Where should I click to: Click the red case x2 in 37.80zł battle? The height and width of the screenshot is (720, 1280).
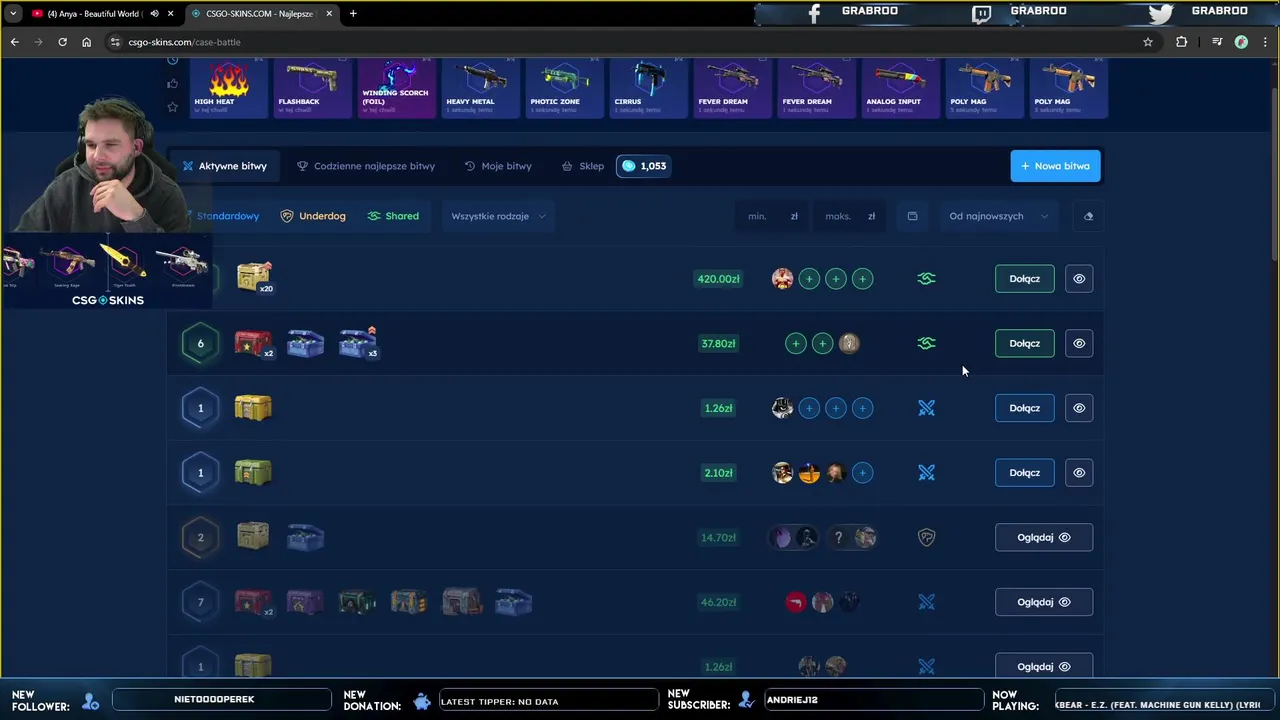point(254,343)
